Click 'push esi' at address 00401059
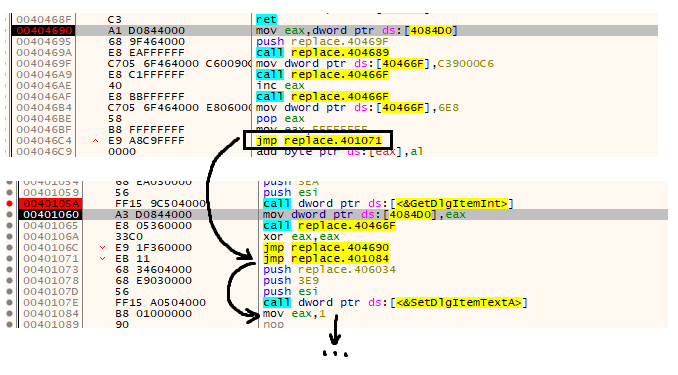 coord(291,192)
